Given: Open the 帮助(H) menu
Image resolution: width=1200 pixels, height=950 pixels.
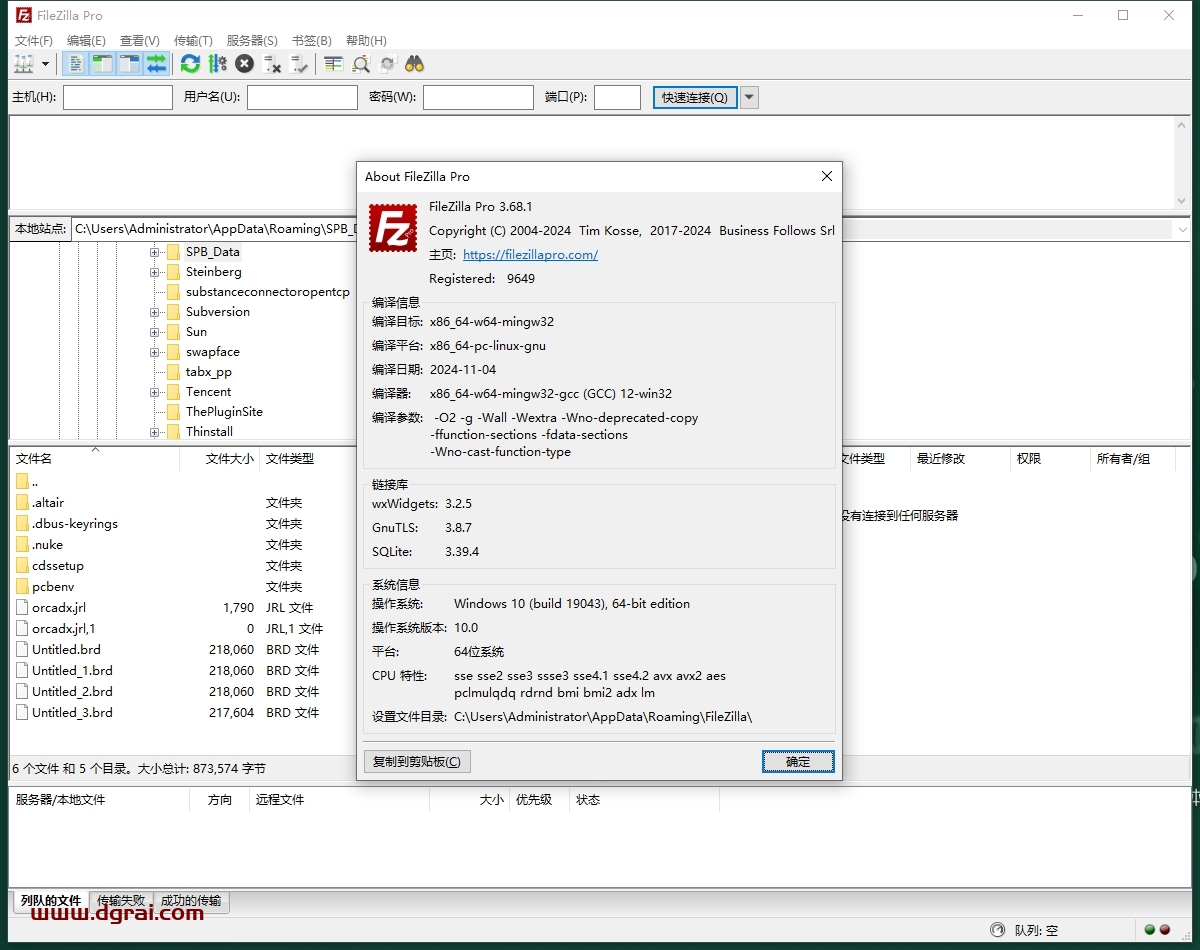Looking at the screenshot, I should click(x=366, y=40).
